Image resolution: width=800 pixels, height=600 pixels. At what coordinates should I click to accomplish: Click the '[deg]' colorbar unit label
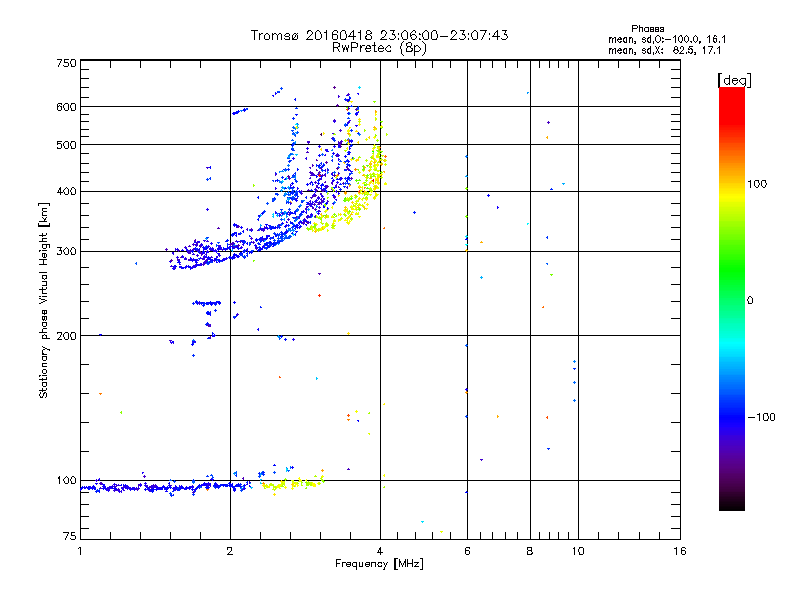[734, 80]
